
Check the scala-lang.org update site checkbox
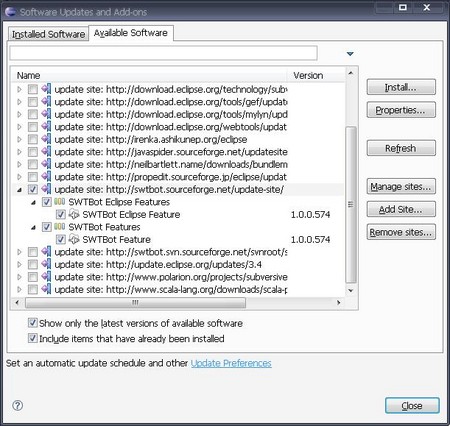click(33, 289)
